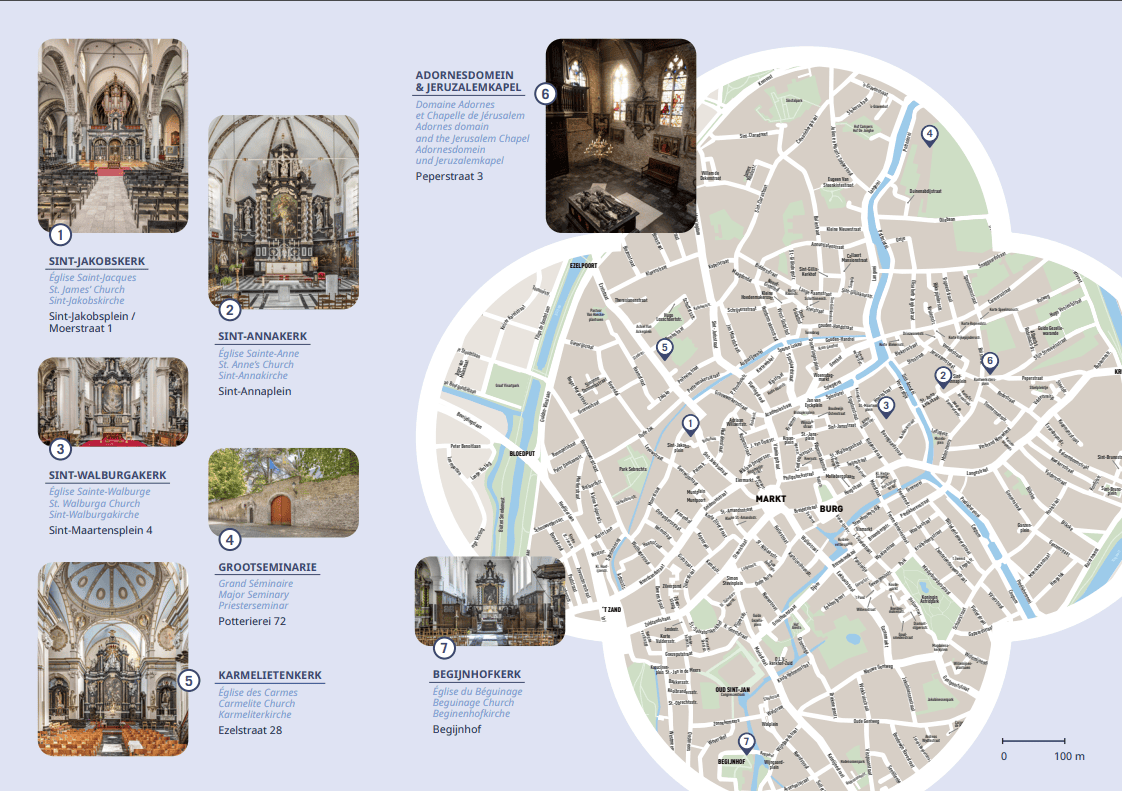Open the Sint-Jakobskerk interior photo
Viewport: 1122px width, 791px height.
pyautogui.click(x=113, y=136)
